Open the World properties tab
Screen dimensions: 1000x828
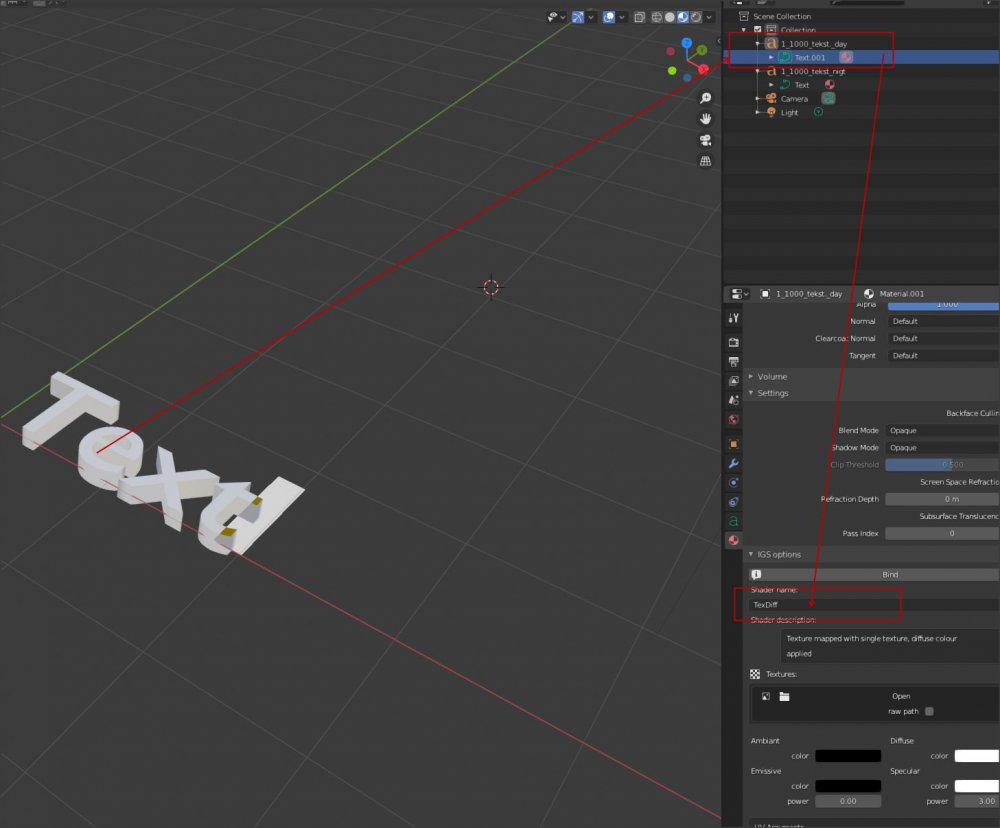734,420
